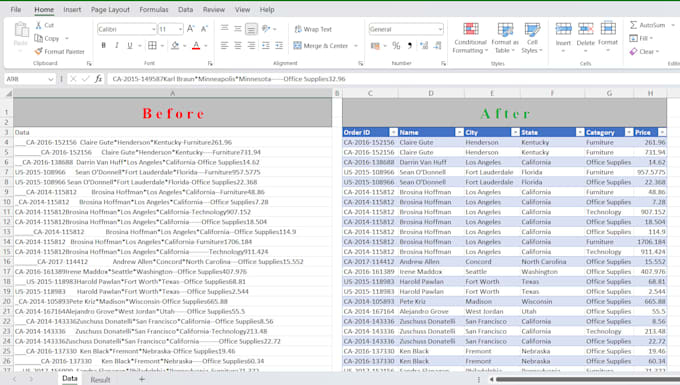Toggle Italic formatting
Viewport: 680px width, 385px height.
point(117,45)
